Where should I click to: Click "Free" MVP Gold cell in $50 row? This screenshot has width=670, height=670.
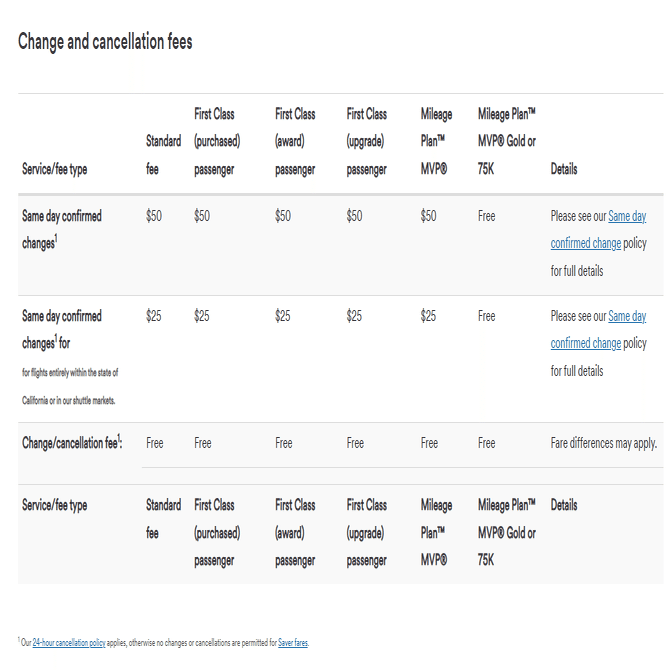click(487, 216)
